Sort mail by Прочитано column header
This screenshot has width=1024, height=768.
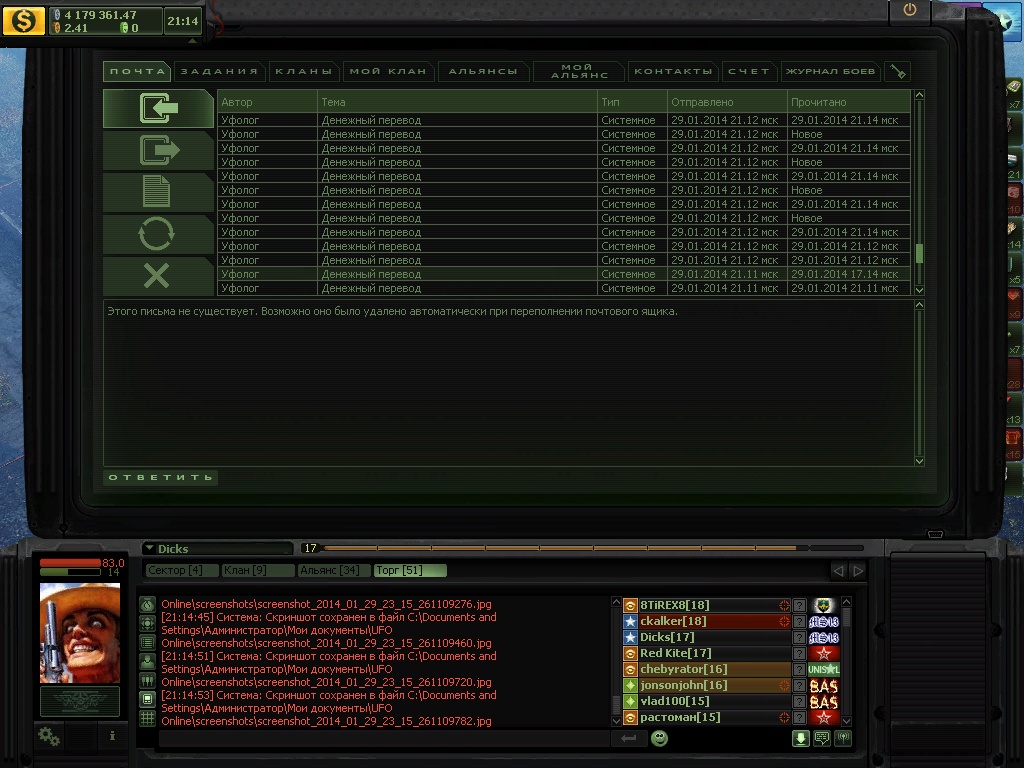[849, 102]
